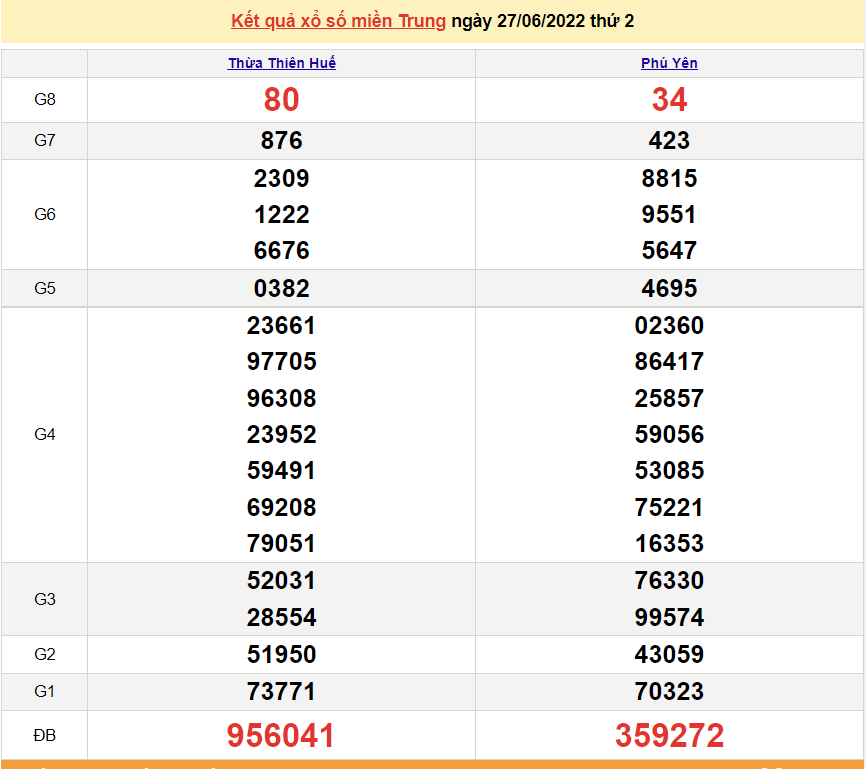
Task: Select G1 number 73771
Action: click(x=282, y=691)
